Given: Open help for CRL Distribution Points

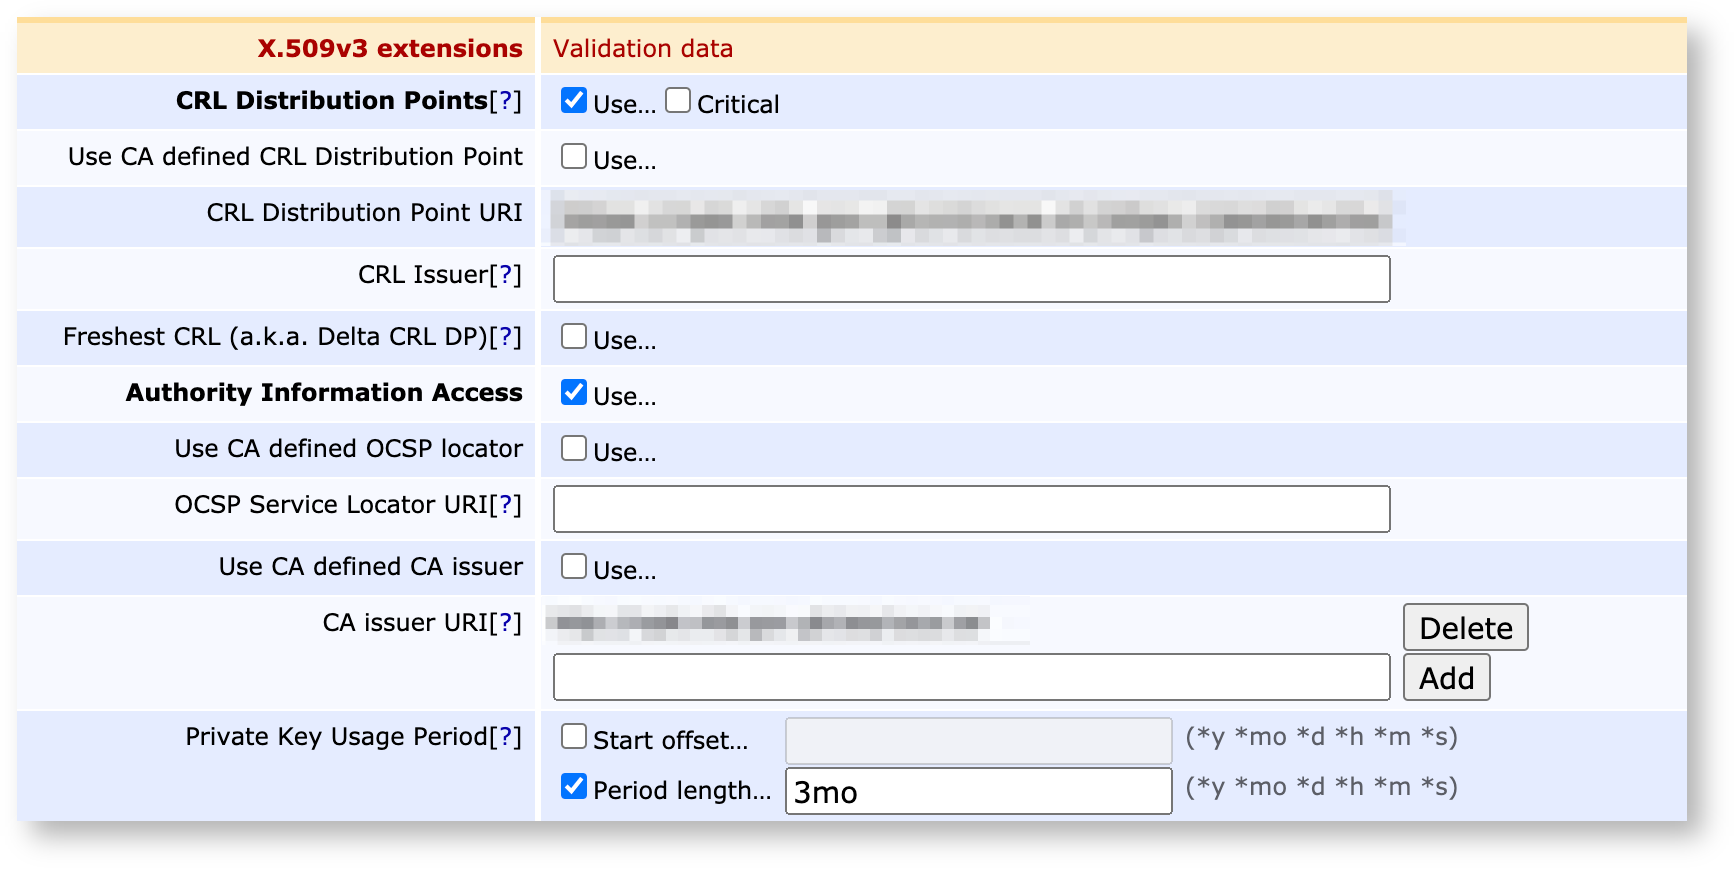Looking at the screenshot, I should pos(505,101).
